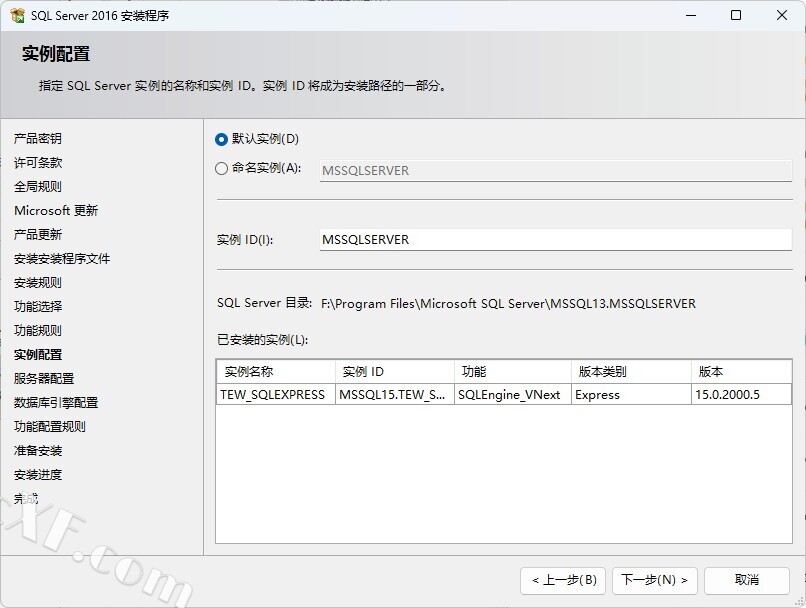Select the 准备安装 step in sidebar
Image resolution: width=806 pixels, height=608 pixels.
[x=38, y=451]
